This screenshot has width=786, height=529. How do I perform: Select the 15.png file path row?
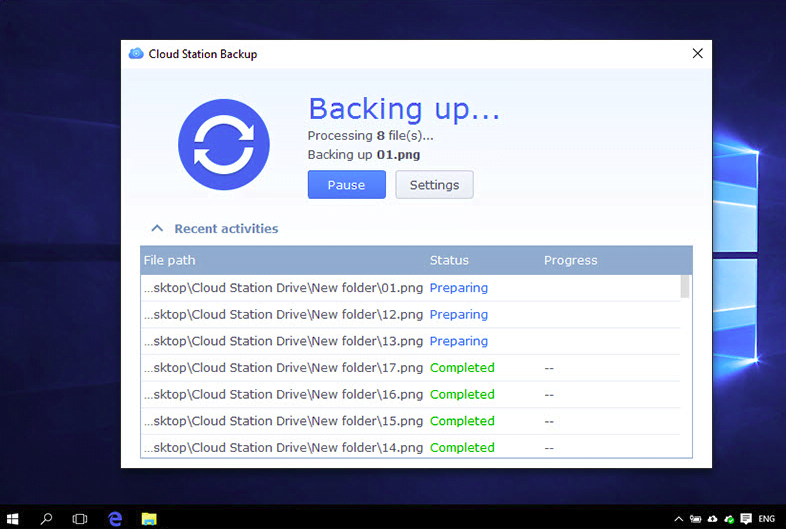tap(410, 421)
